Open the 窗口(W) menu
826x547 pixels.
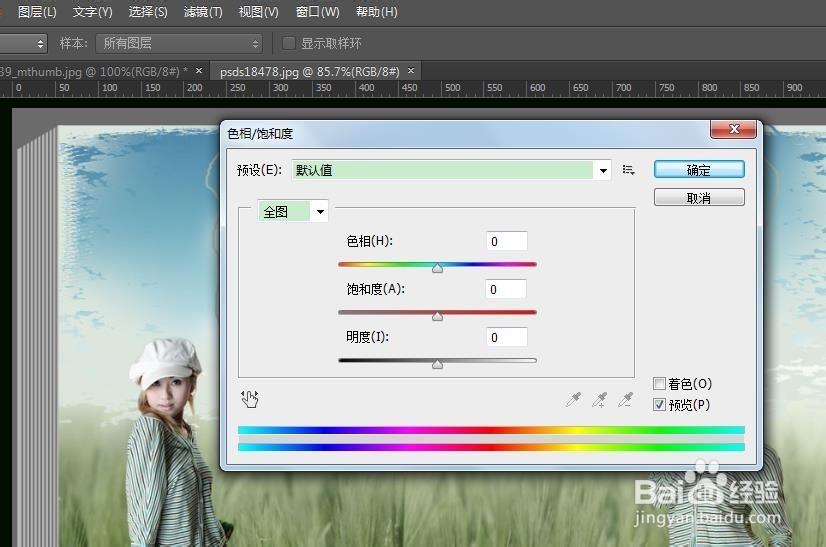(x=317, y=12)
